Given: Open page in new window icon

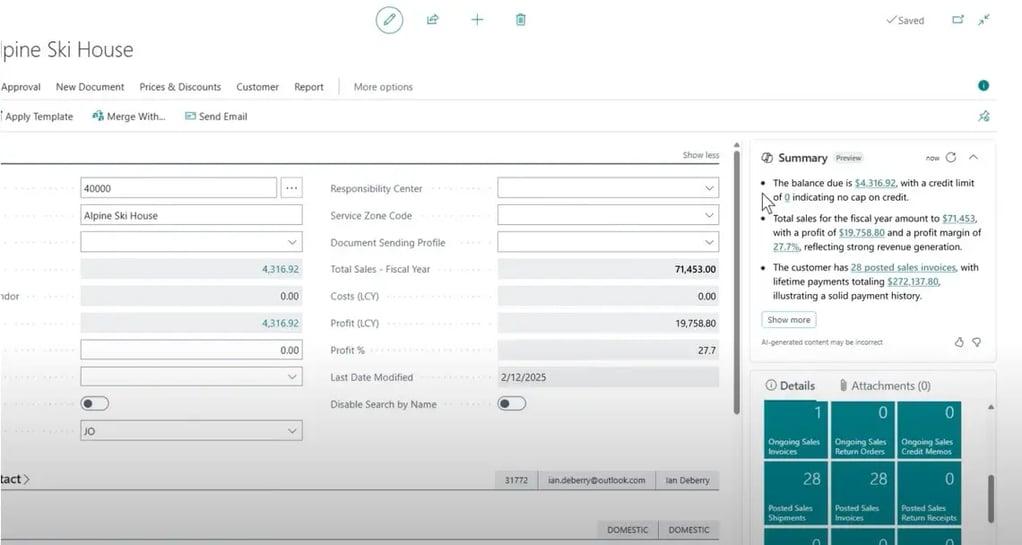Looking at the screenshot, I should click(957, 20).
